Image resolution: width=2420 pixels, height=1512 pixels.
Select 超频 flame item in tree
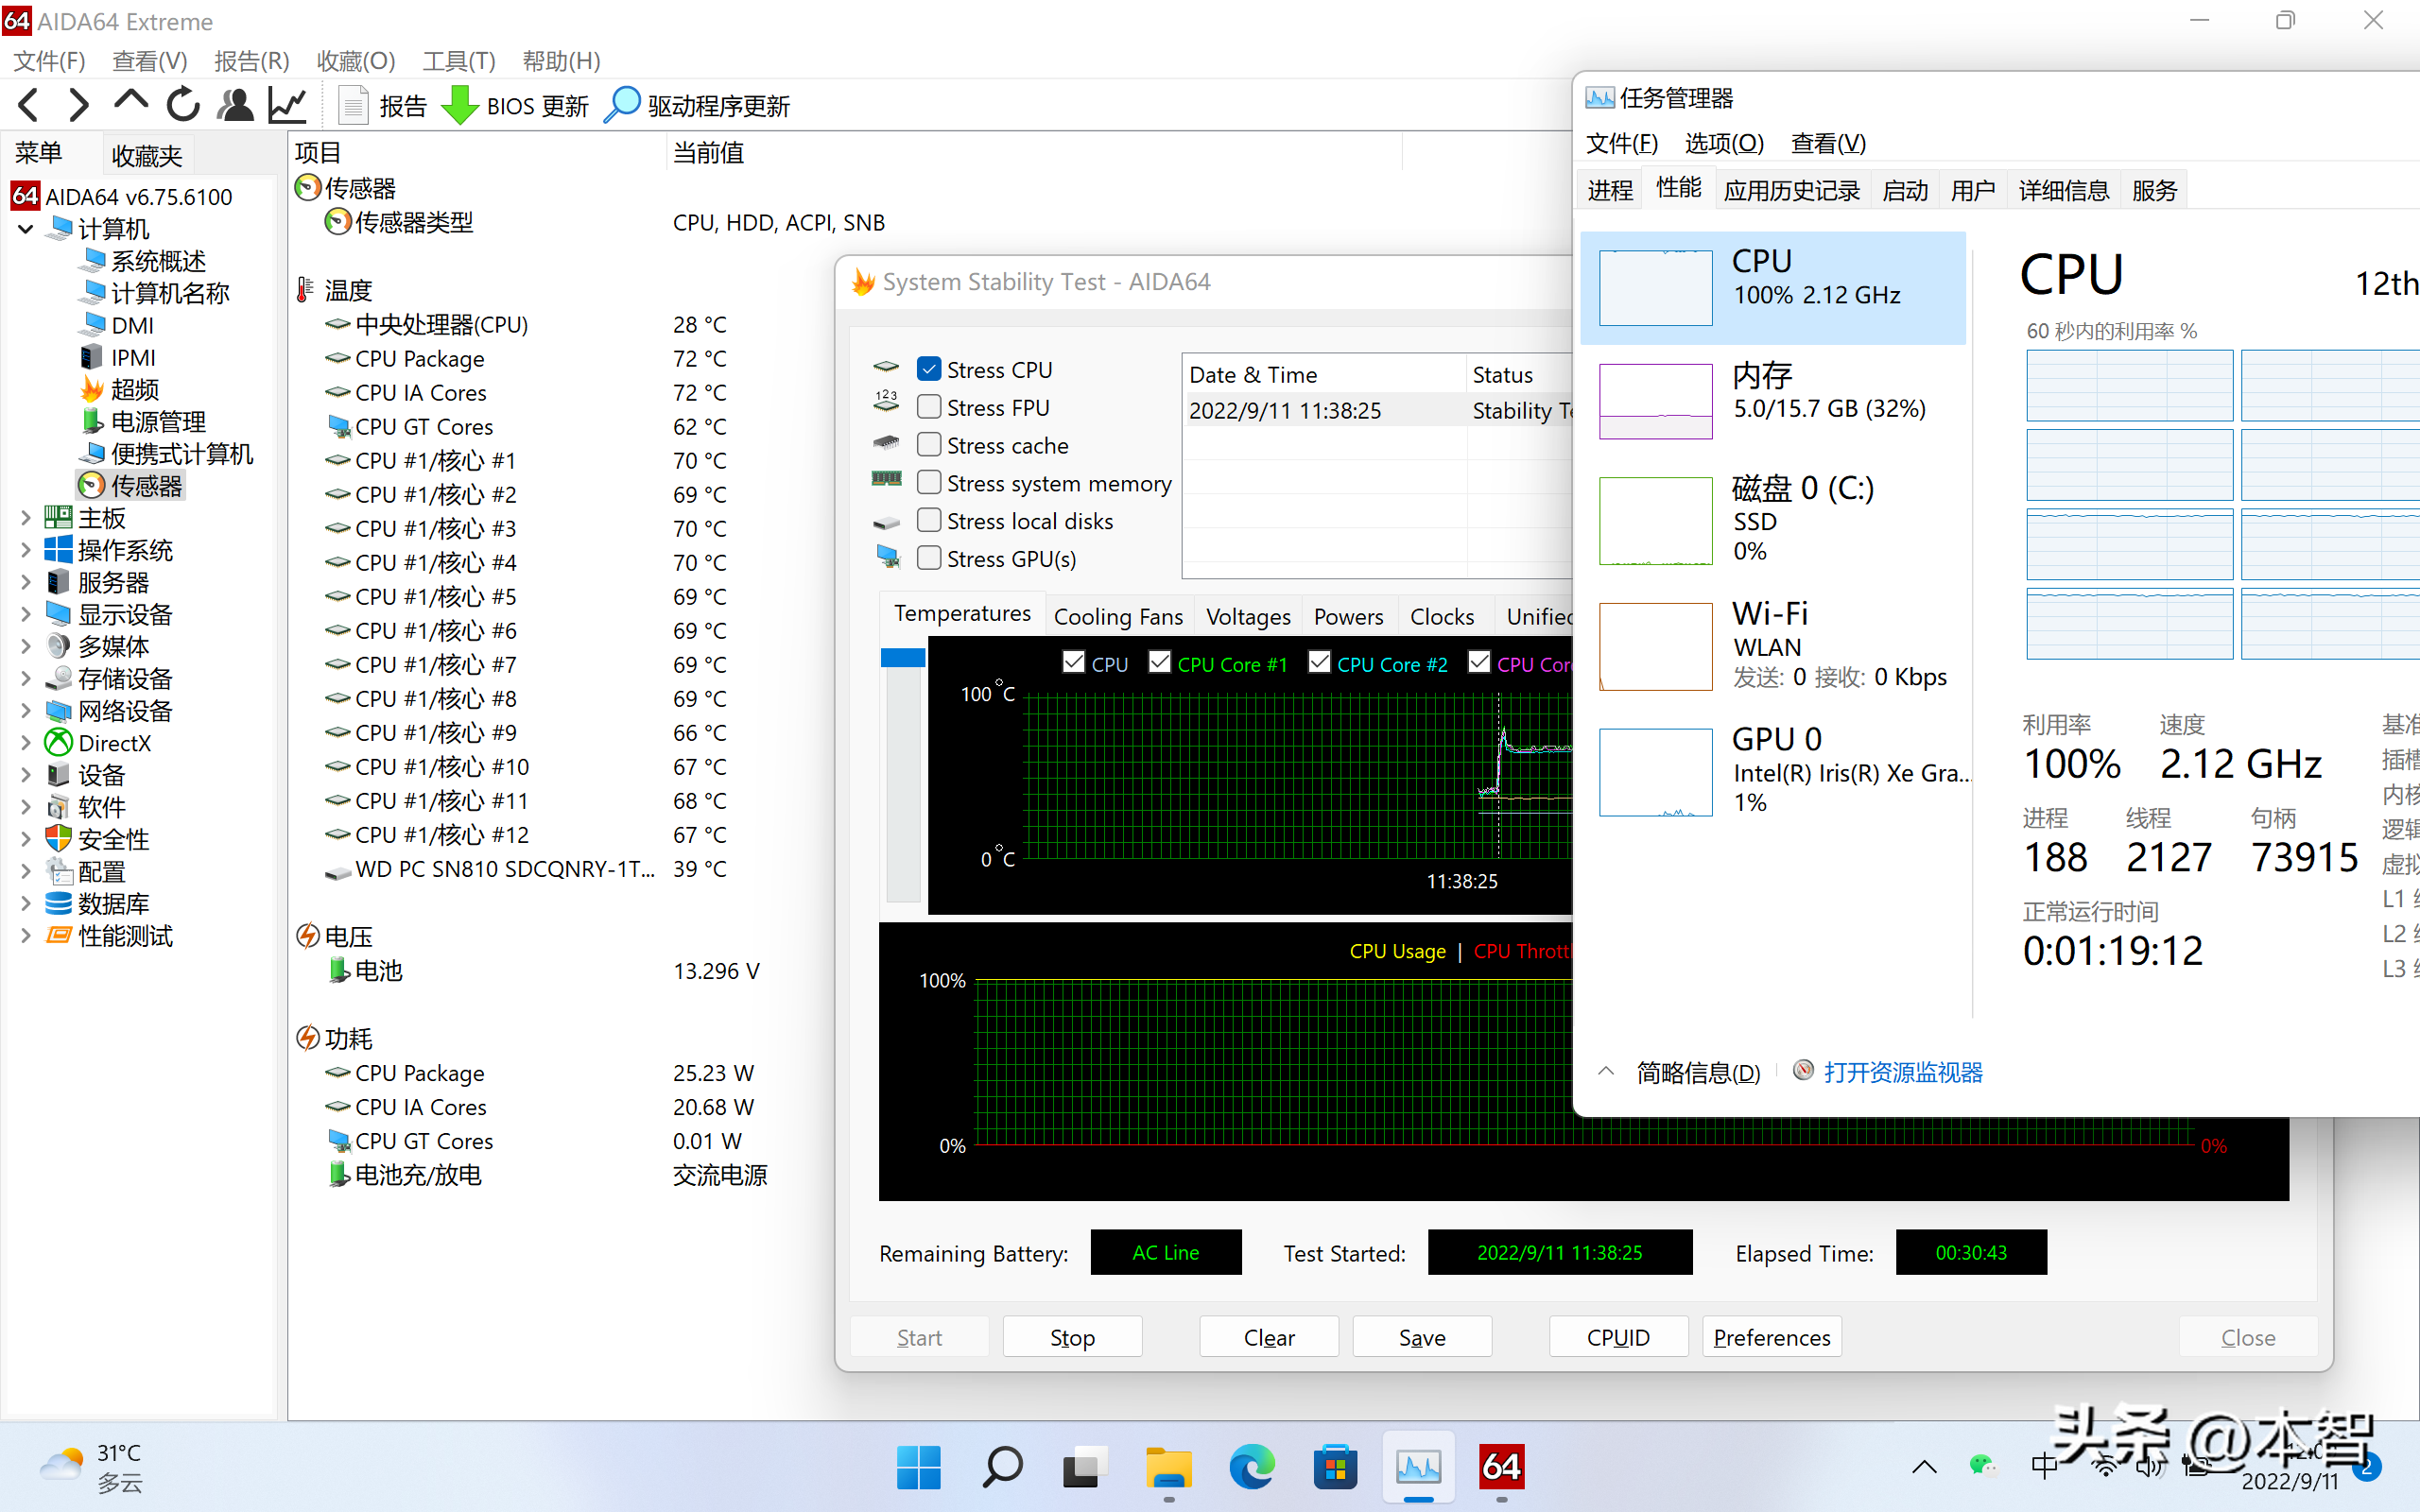119,389
